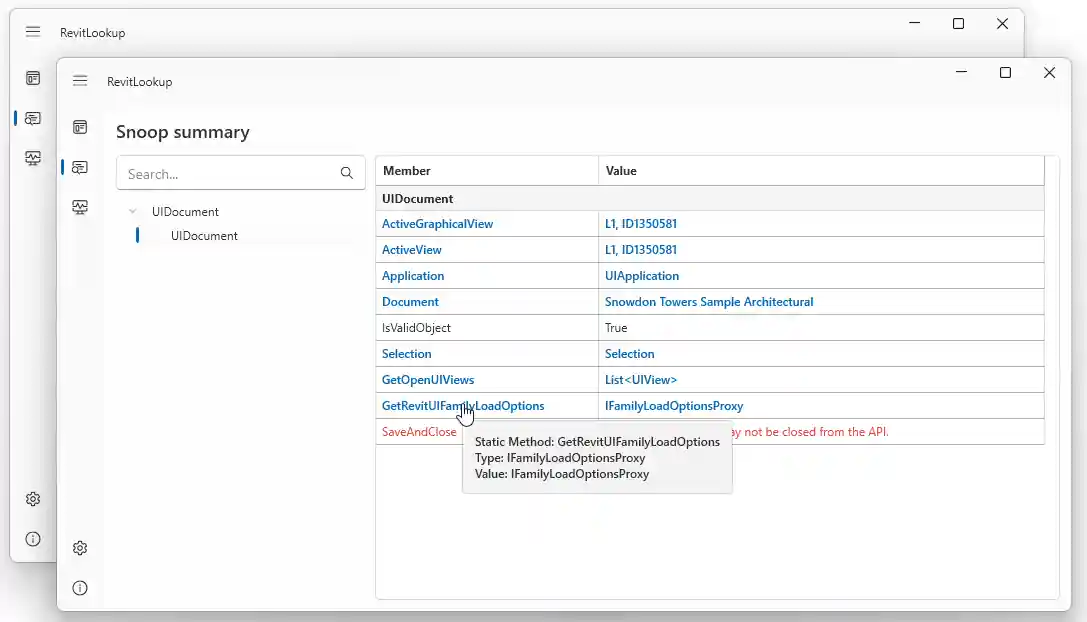
Task: Click the search magnifier icon
Action: [x=347, y=173]
